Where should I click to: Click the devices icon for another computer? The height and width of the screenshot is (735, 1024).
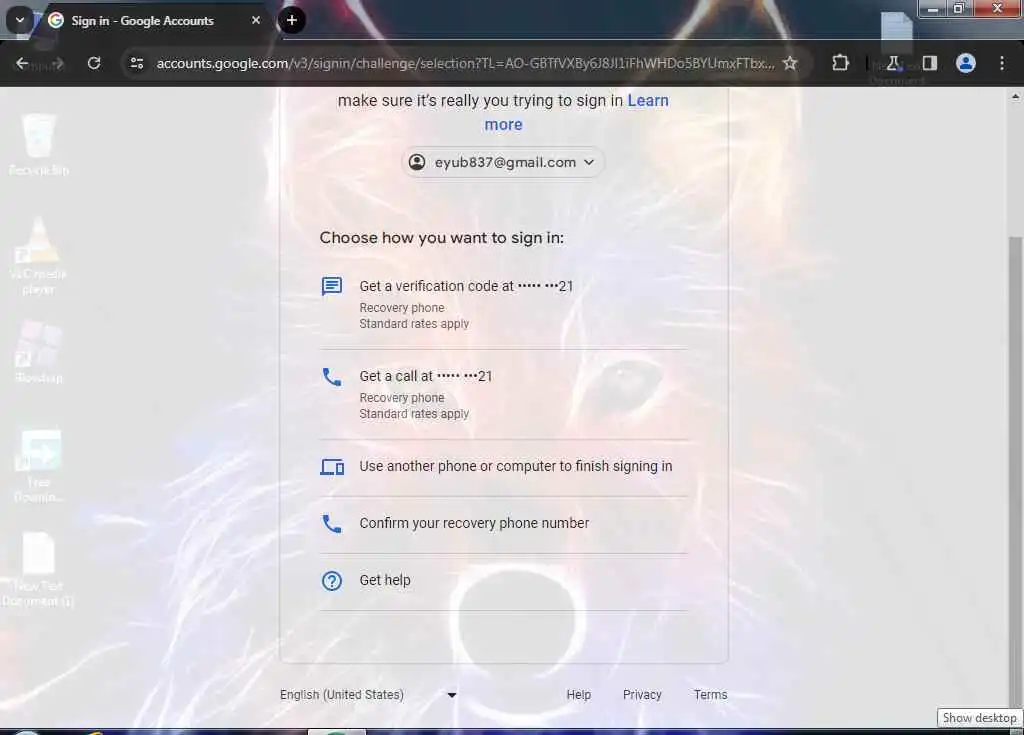pos(332,467)
